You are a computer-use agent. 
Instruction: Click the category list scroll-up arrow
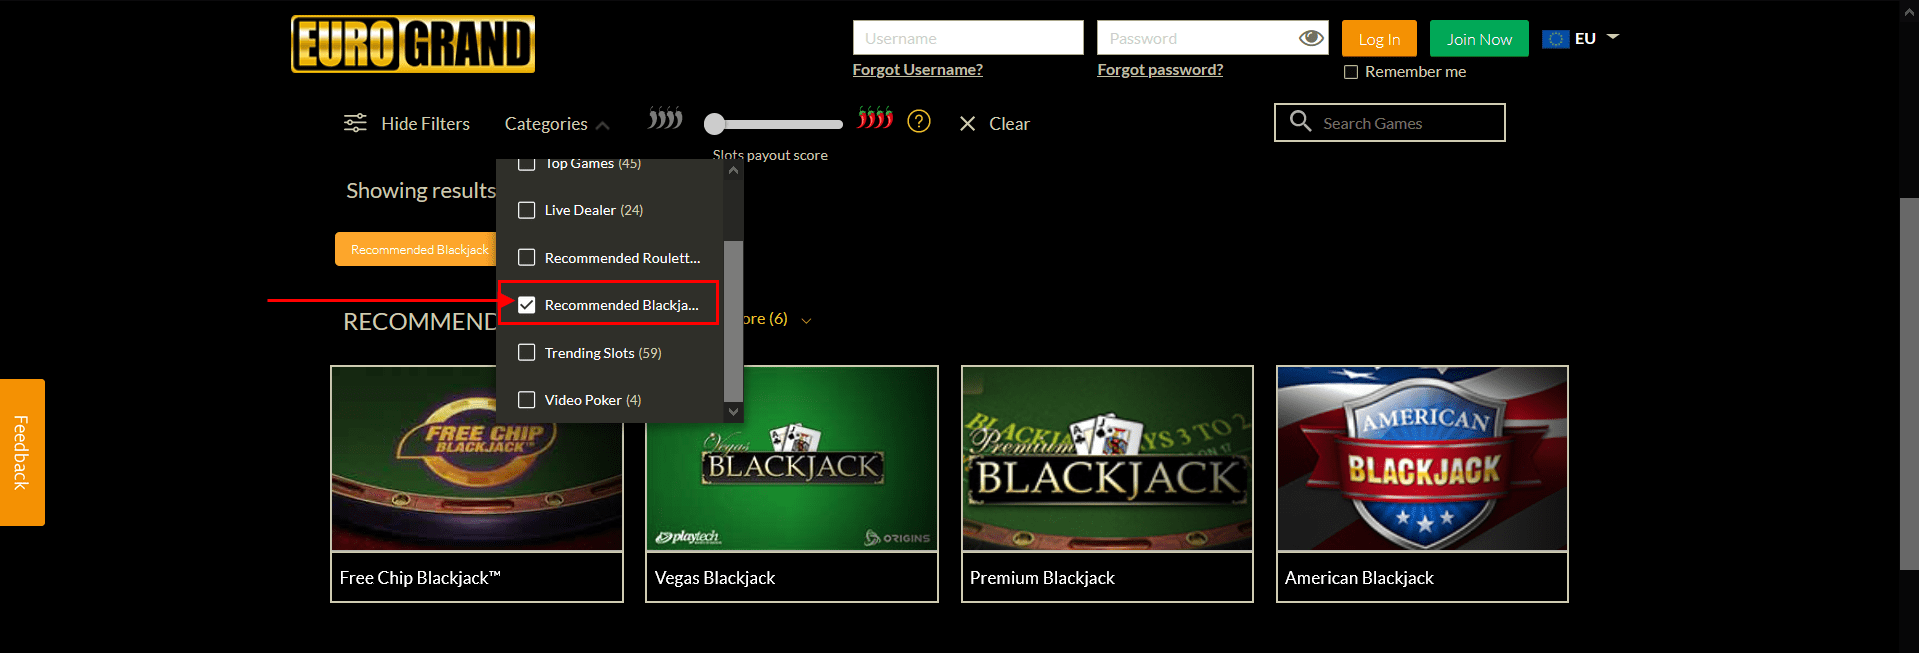tap(733, 171)
